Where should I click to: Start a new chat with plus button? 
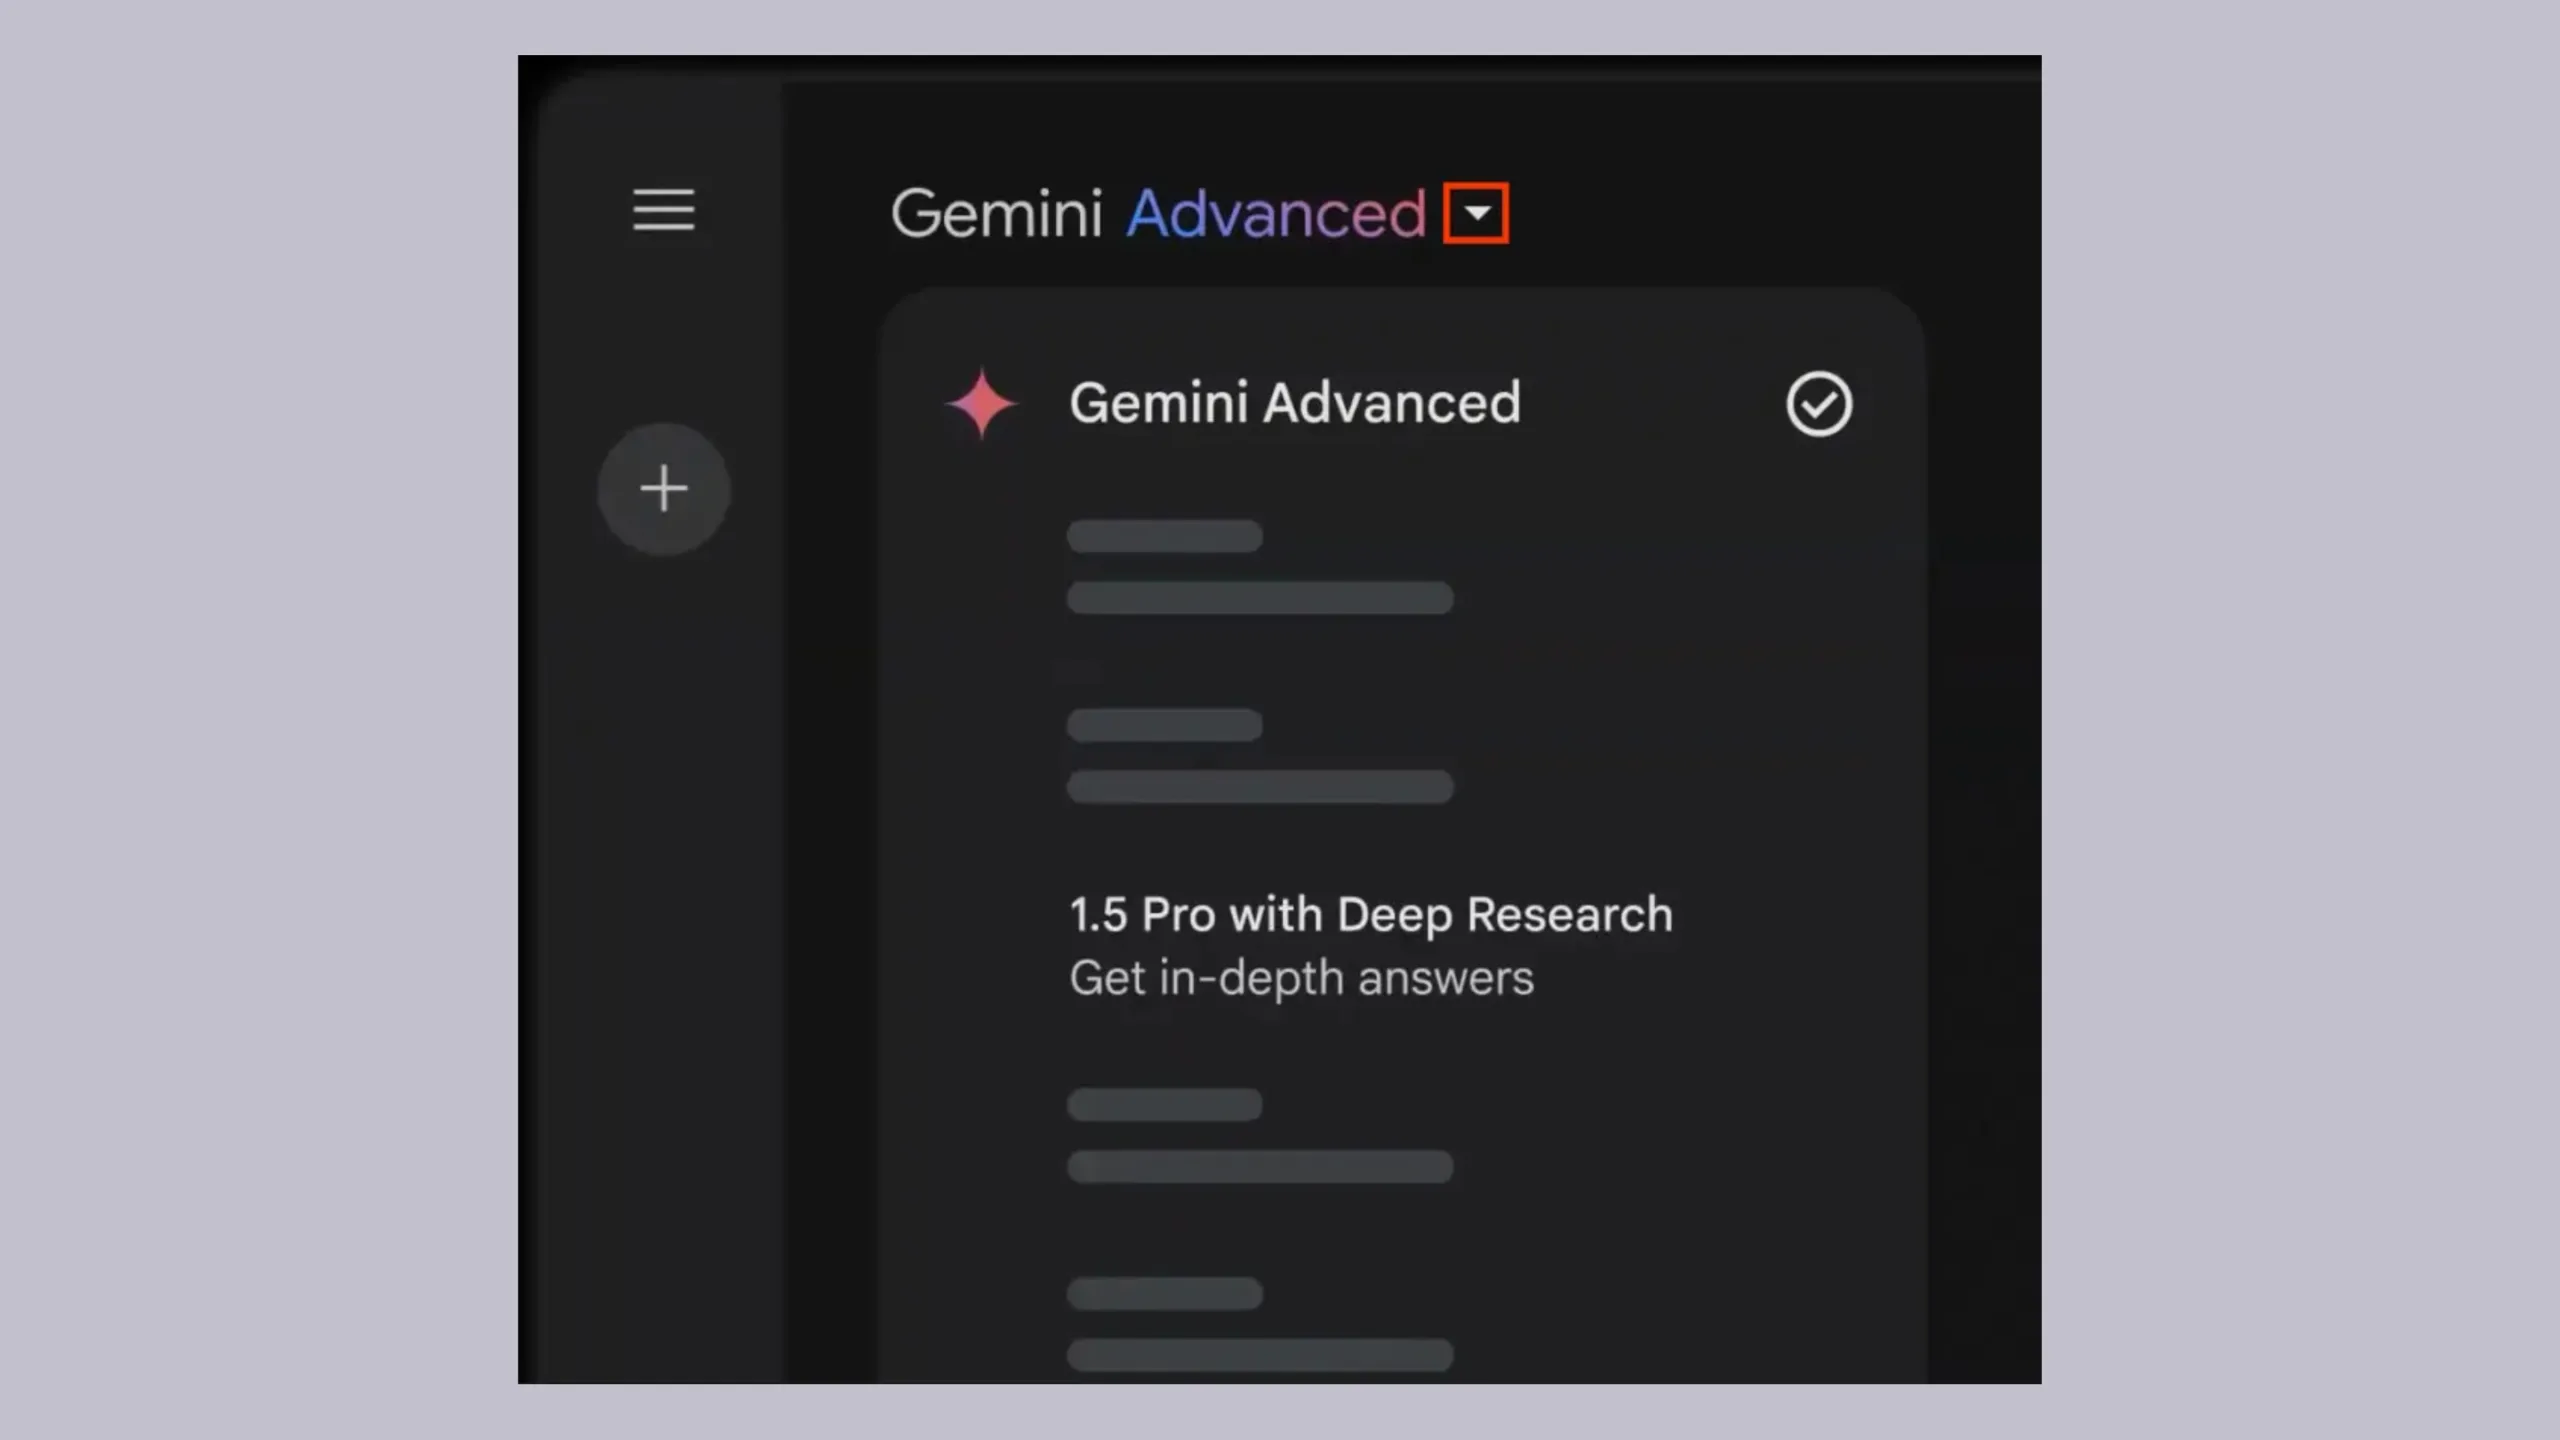click(664, 489)
